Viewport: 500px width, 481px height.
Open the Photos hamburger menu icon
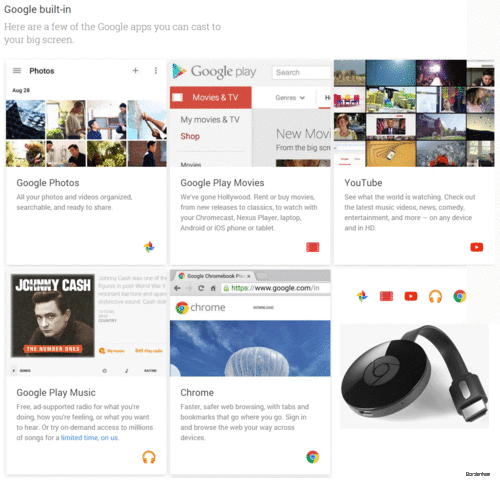[x=17, y=71]
